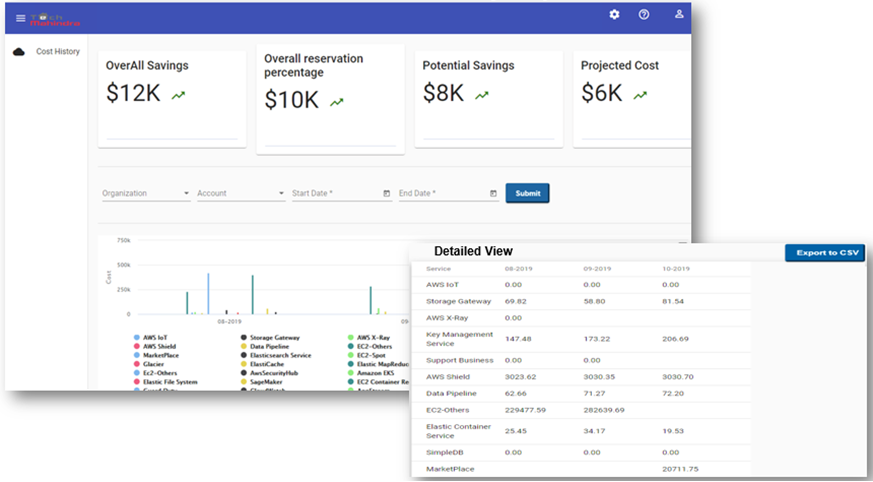
Task: Click the trend arrow on OverAll Savings
Action: click(x=179, y=96)
